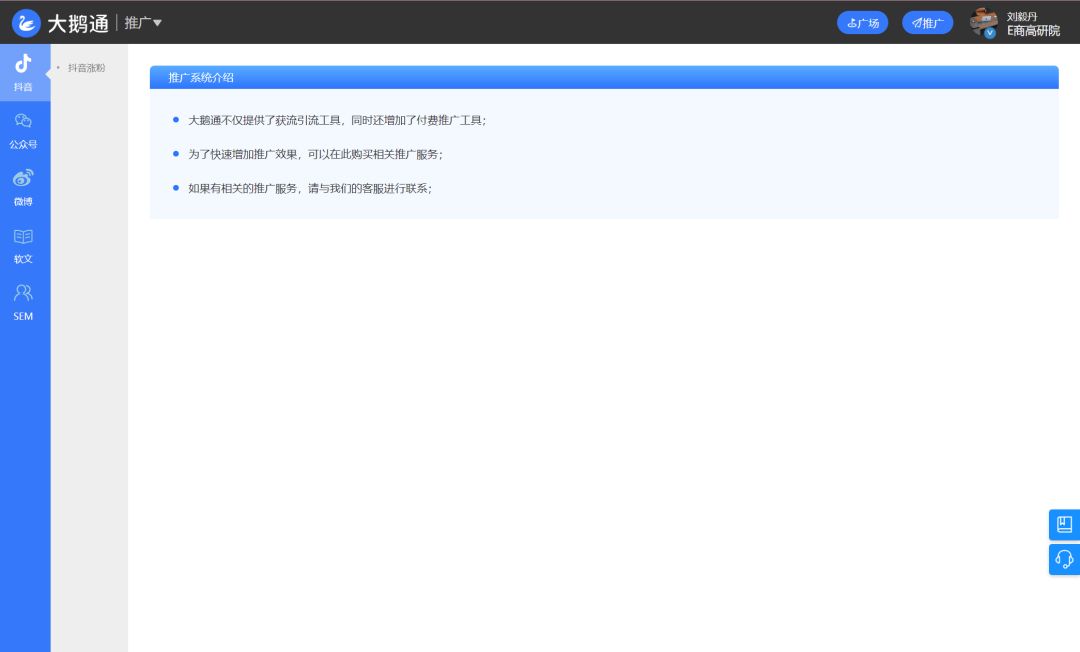Open the help manual book icon
Image resolution: width=1080 pixels, height=652 pixels.
1064,525
